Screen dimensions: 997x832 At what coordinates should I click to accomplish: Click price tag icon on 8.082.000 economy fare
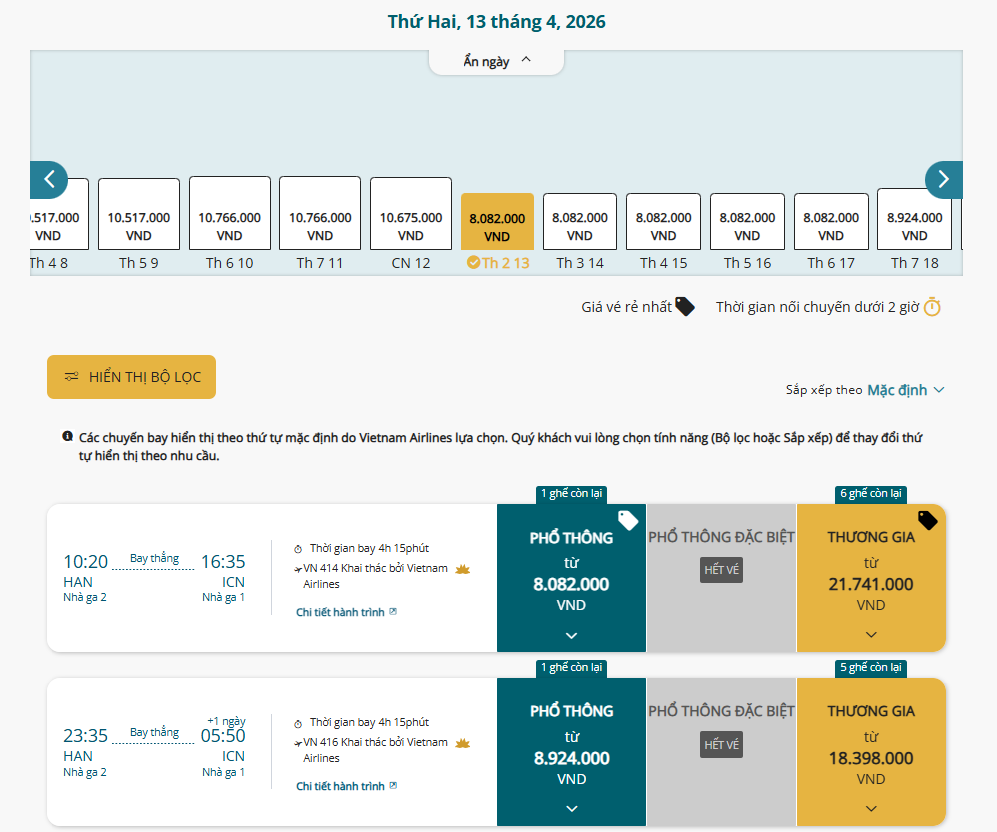click(x=628, y=520)
